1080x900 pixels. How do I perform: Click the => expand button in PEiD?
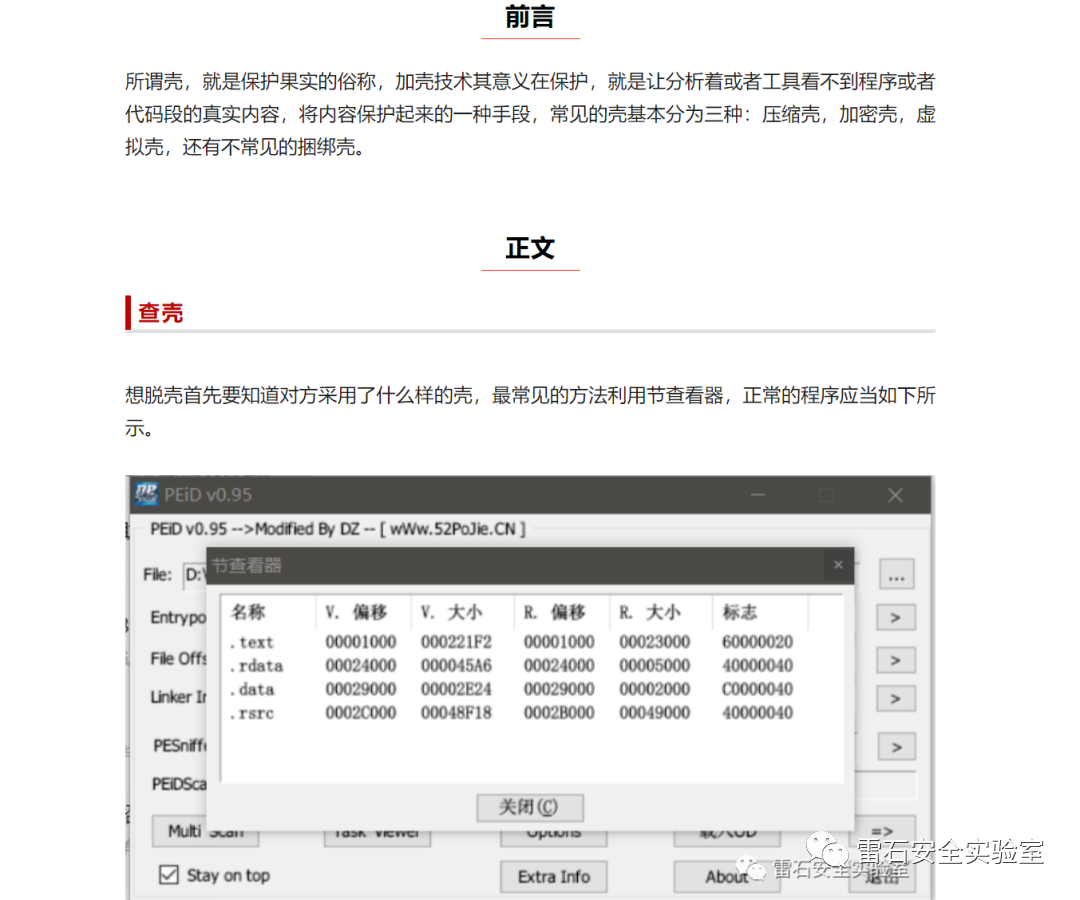tap(884, 830)
